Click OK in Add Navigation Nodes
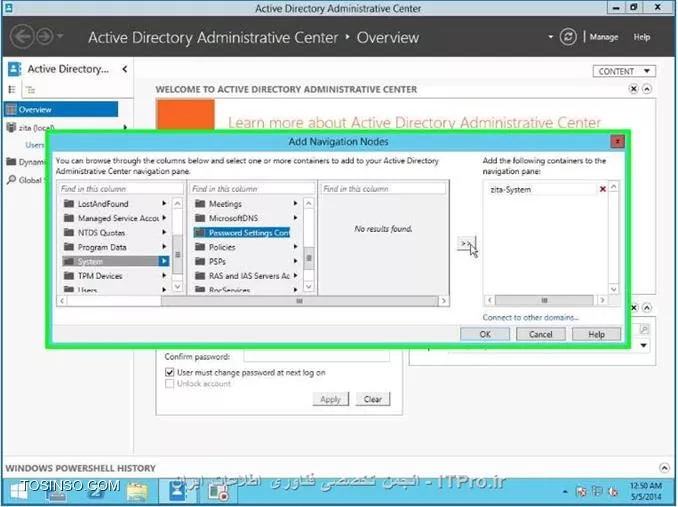 (485, 334)
